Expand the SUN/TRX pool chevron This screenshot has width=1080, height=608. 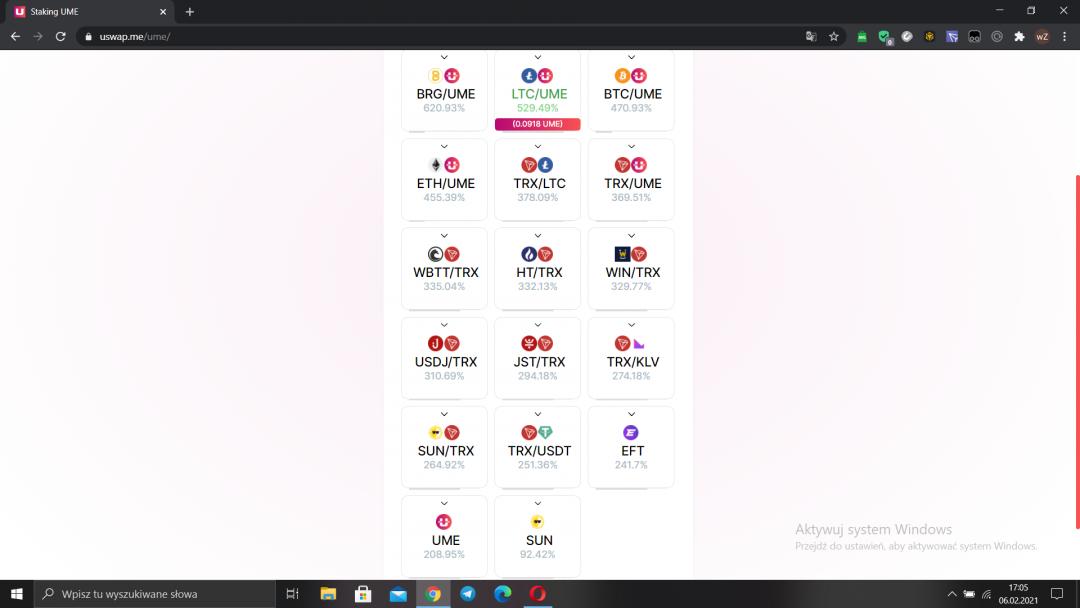[444, 415]
